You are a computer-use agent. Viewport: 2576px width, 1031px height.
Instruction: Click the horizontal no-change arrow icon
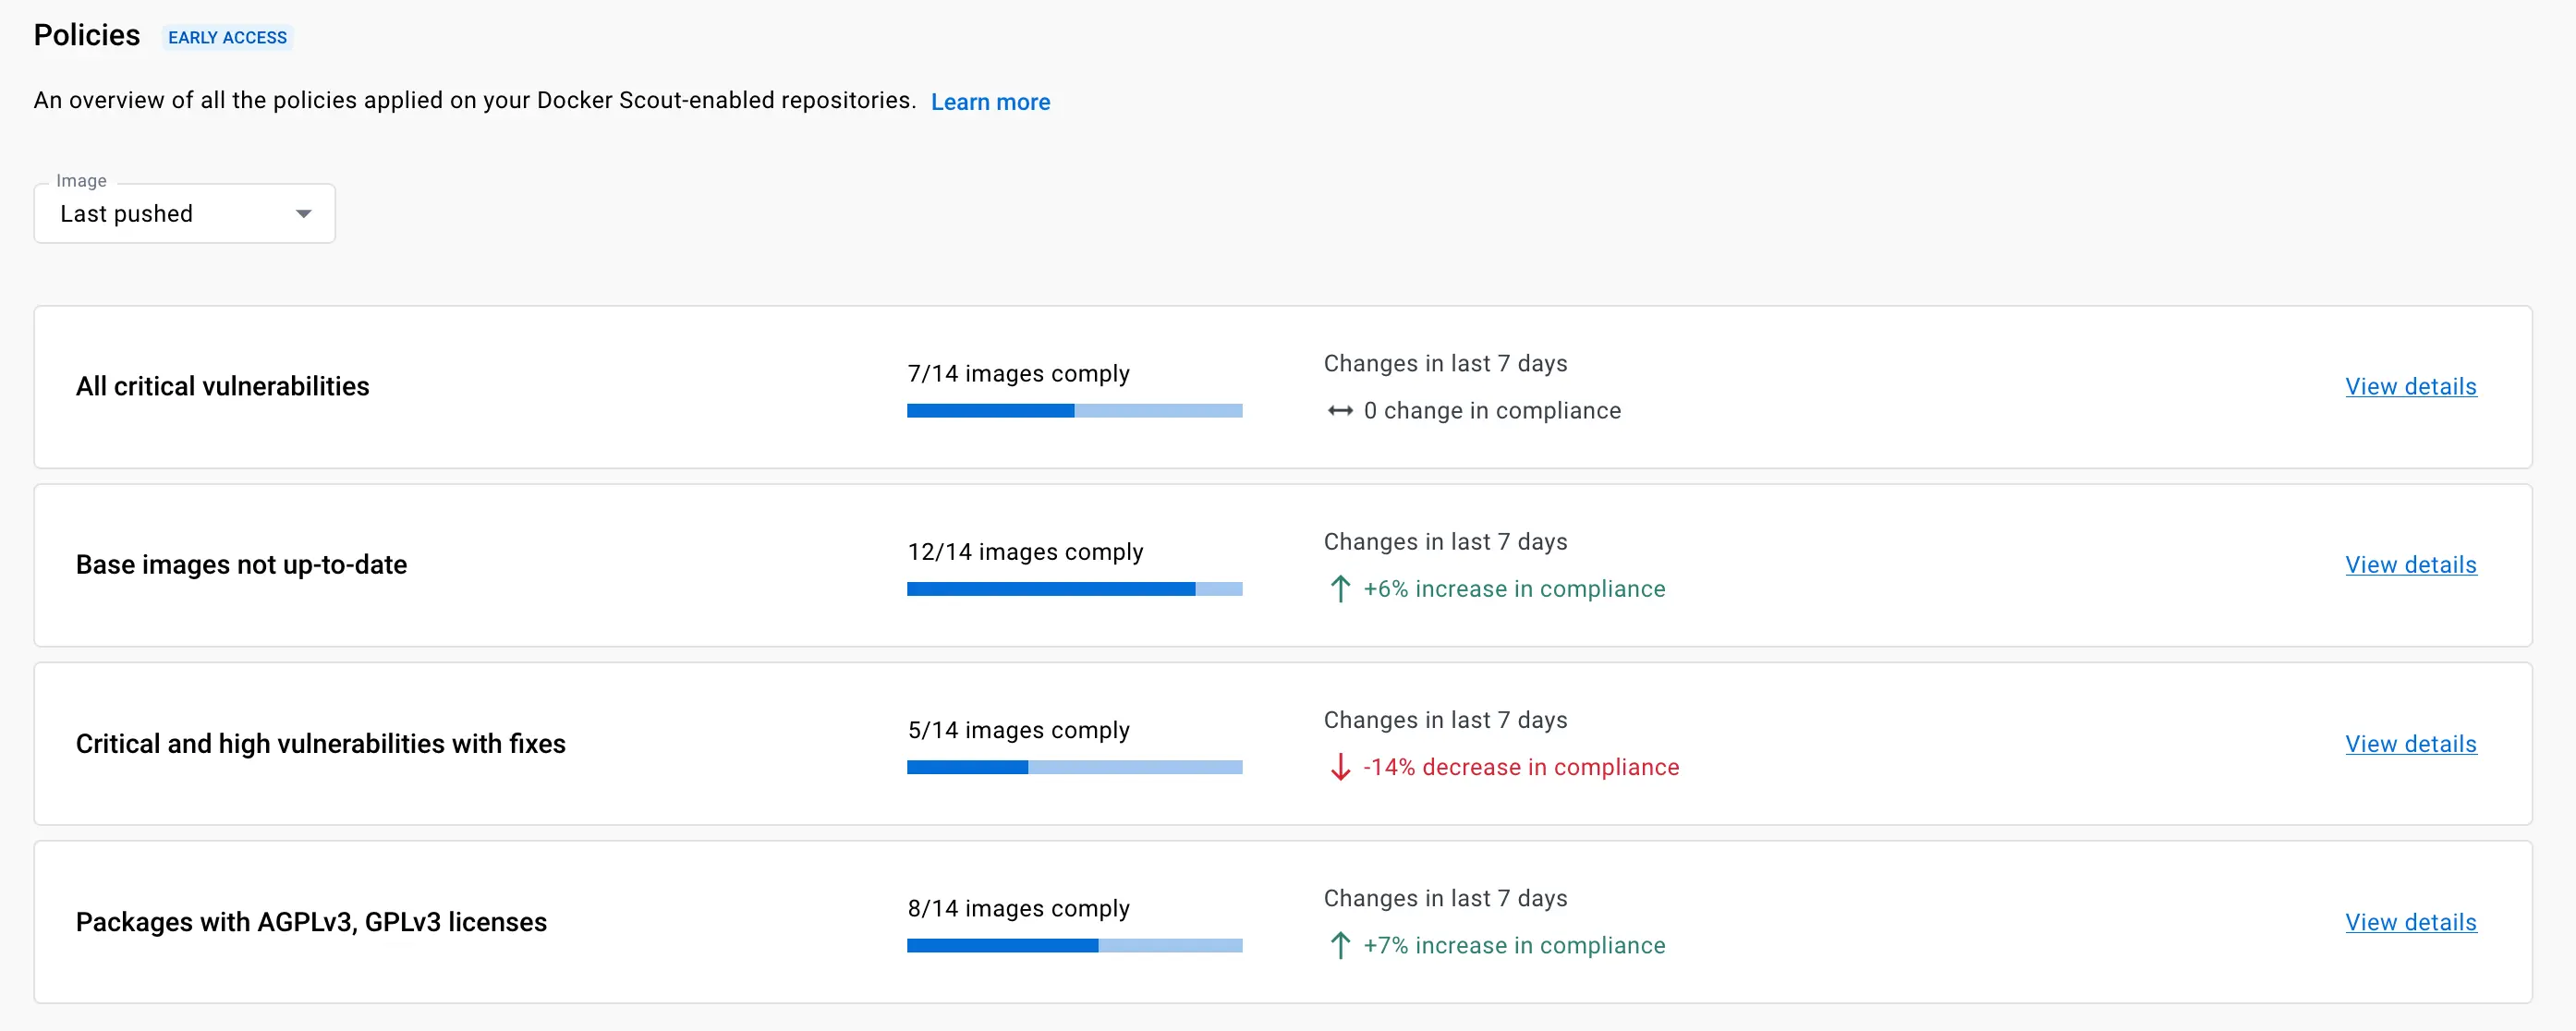pos(1340,411)
